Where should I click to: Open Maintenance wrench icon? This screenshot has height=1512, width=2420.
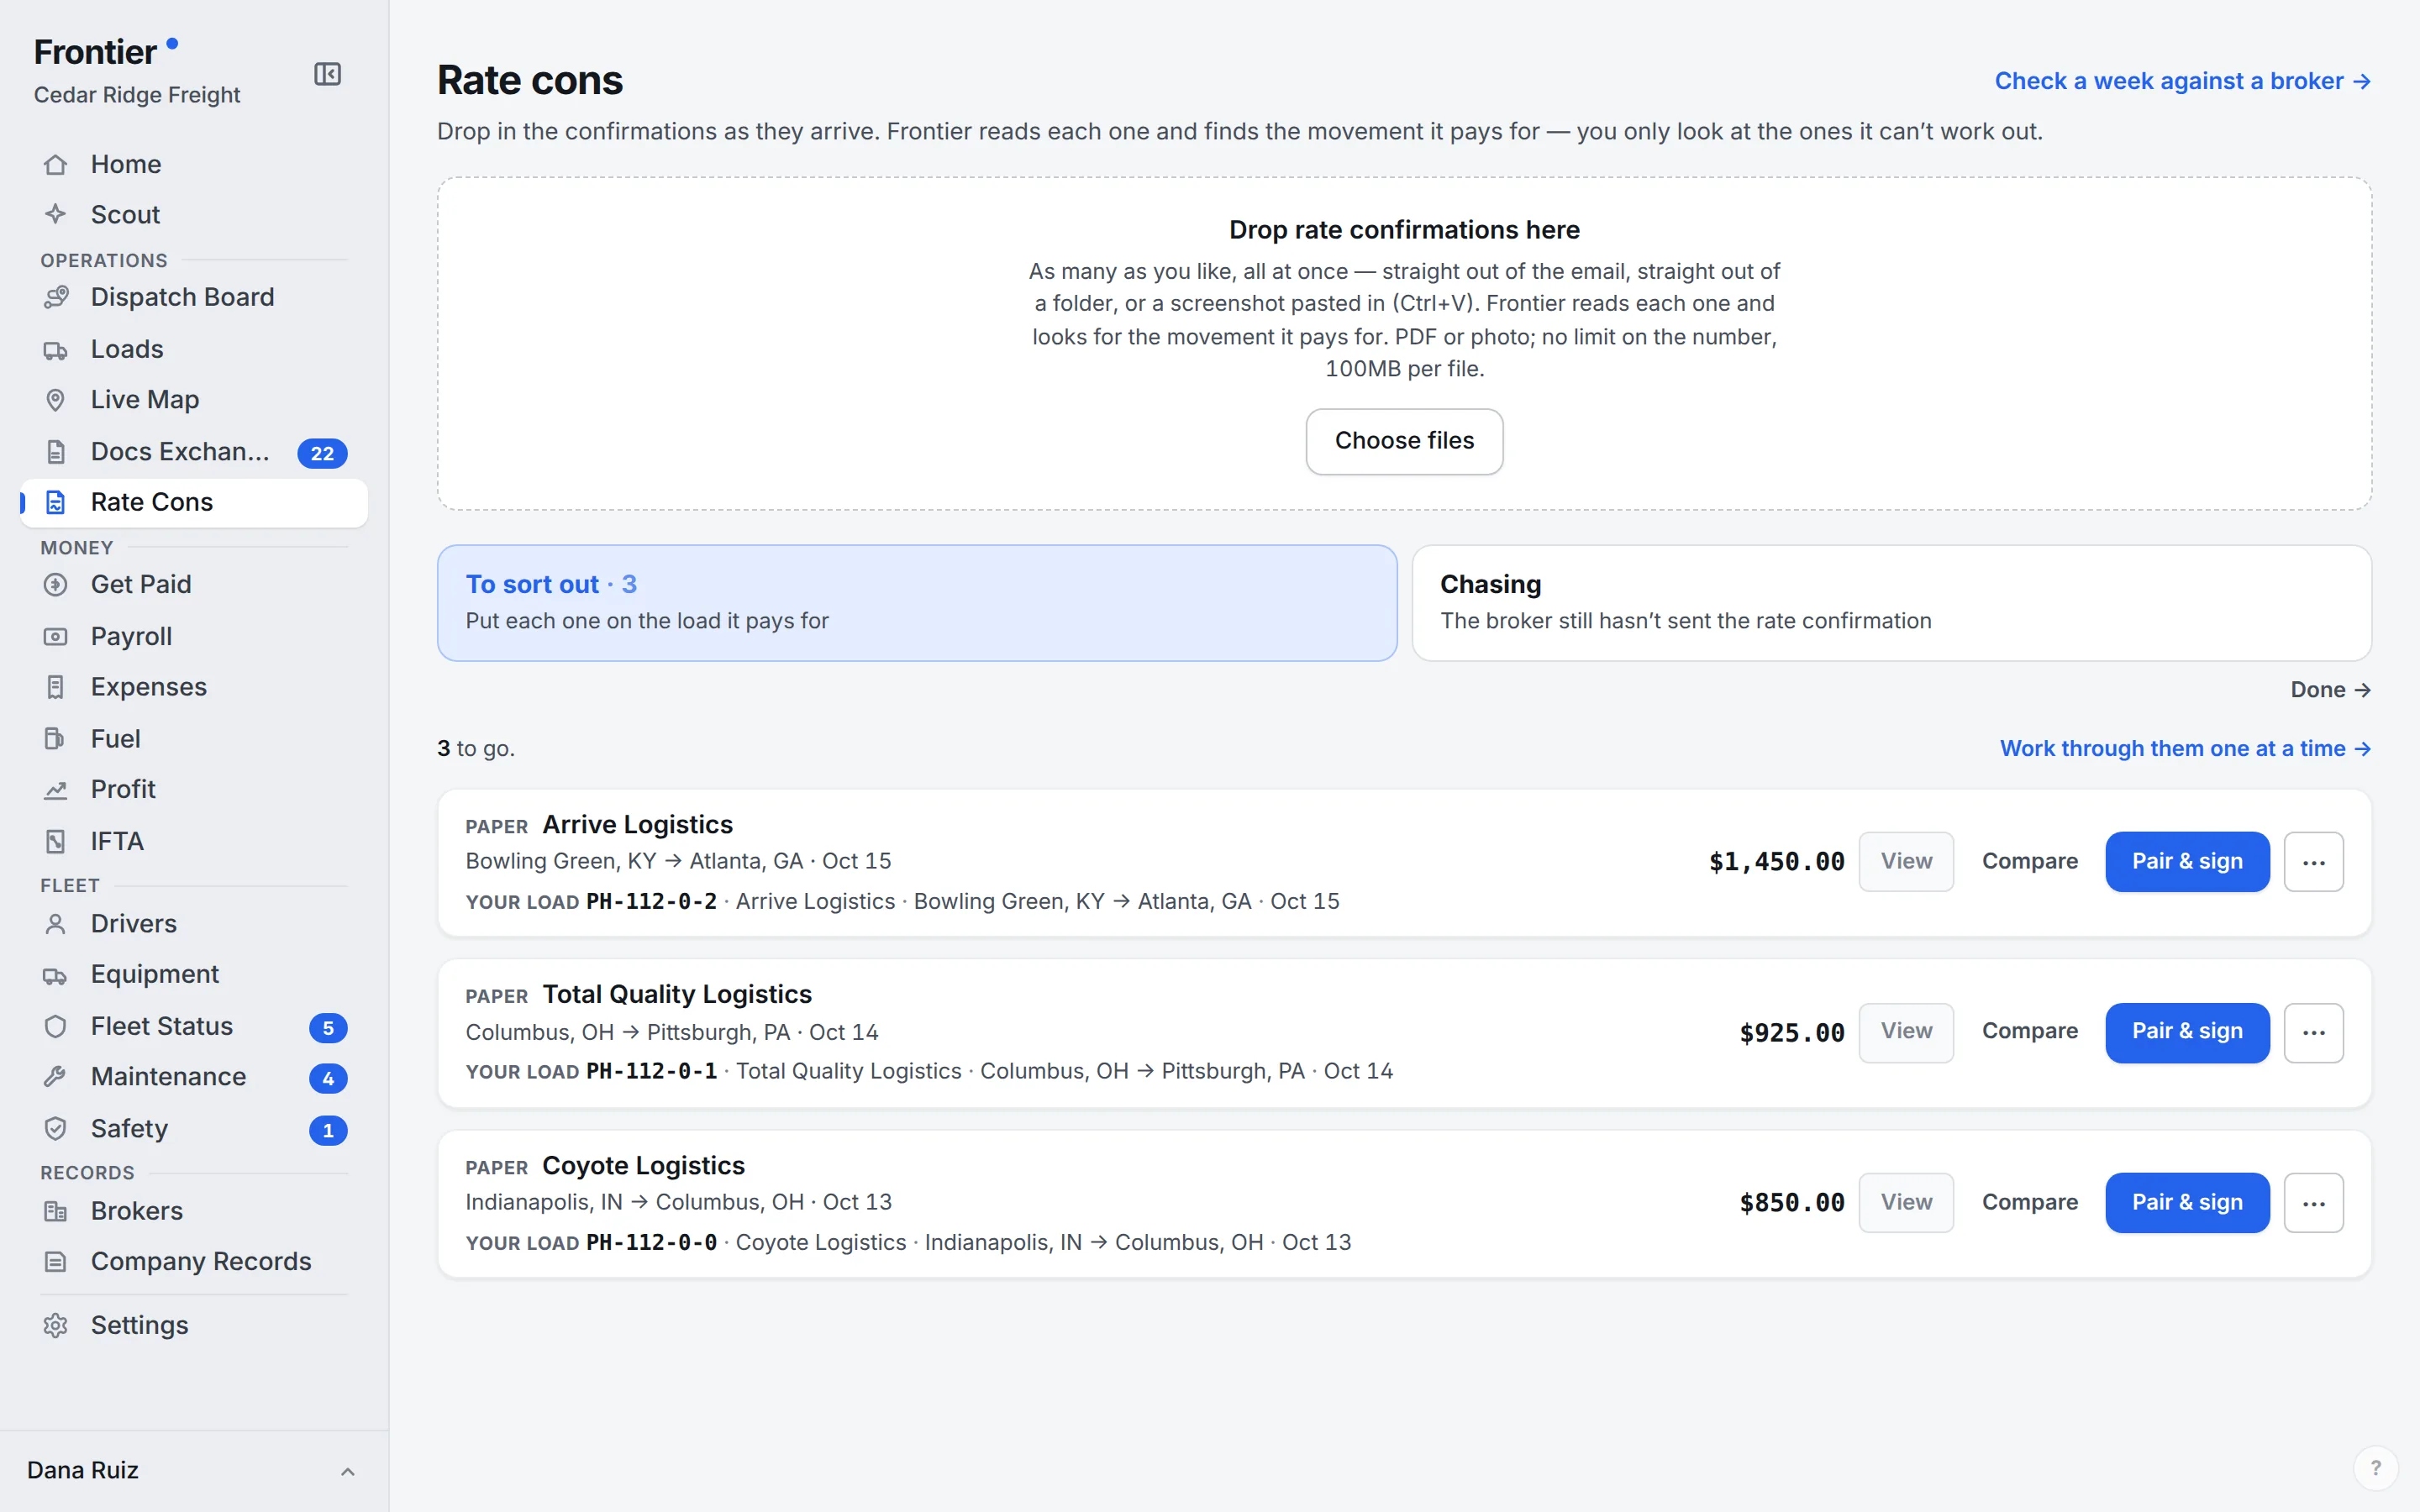click(x=56, y=1076)
